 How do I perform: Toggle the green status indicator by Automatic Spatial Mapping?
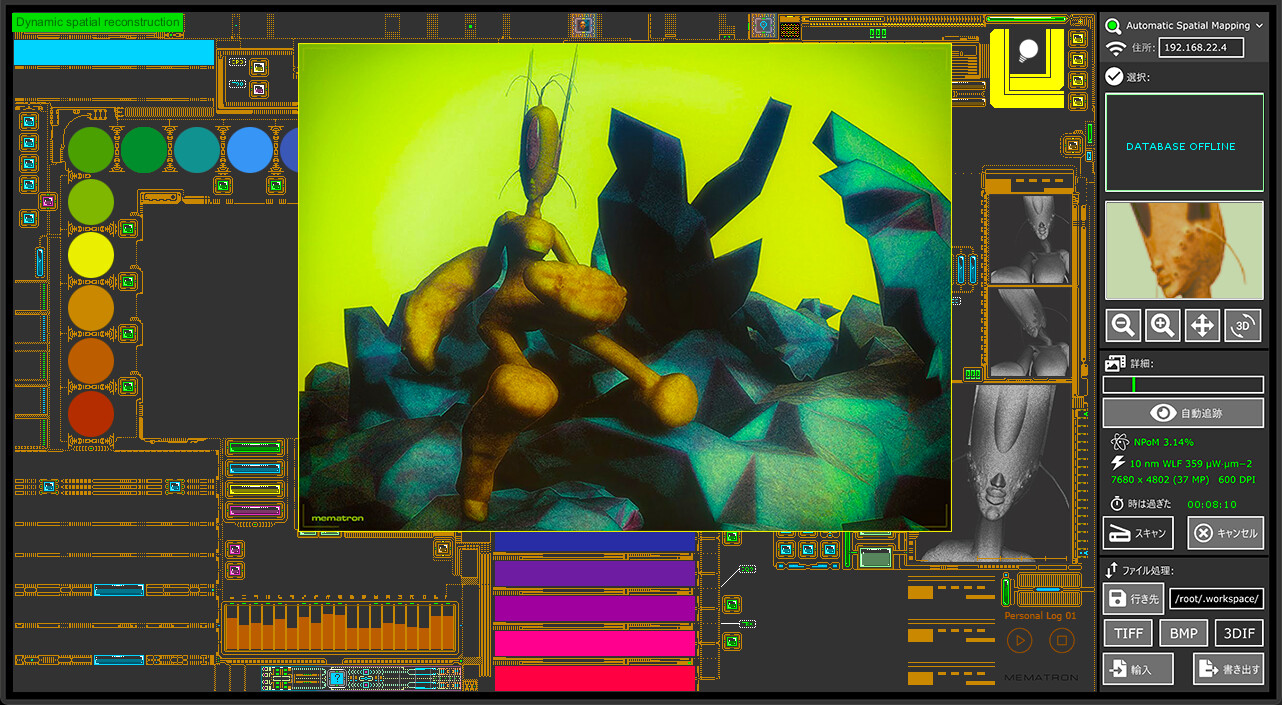click(1114, 26)
